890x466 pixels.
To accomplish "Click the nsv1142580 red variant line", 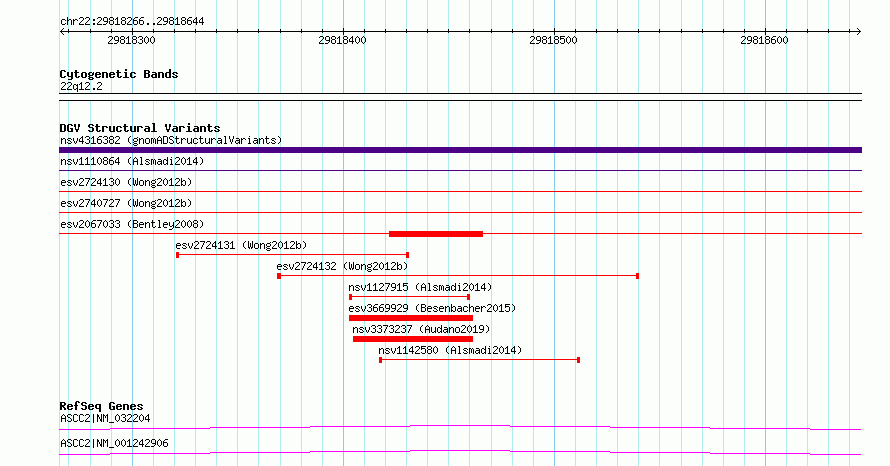I will [x=480, y=360].
